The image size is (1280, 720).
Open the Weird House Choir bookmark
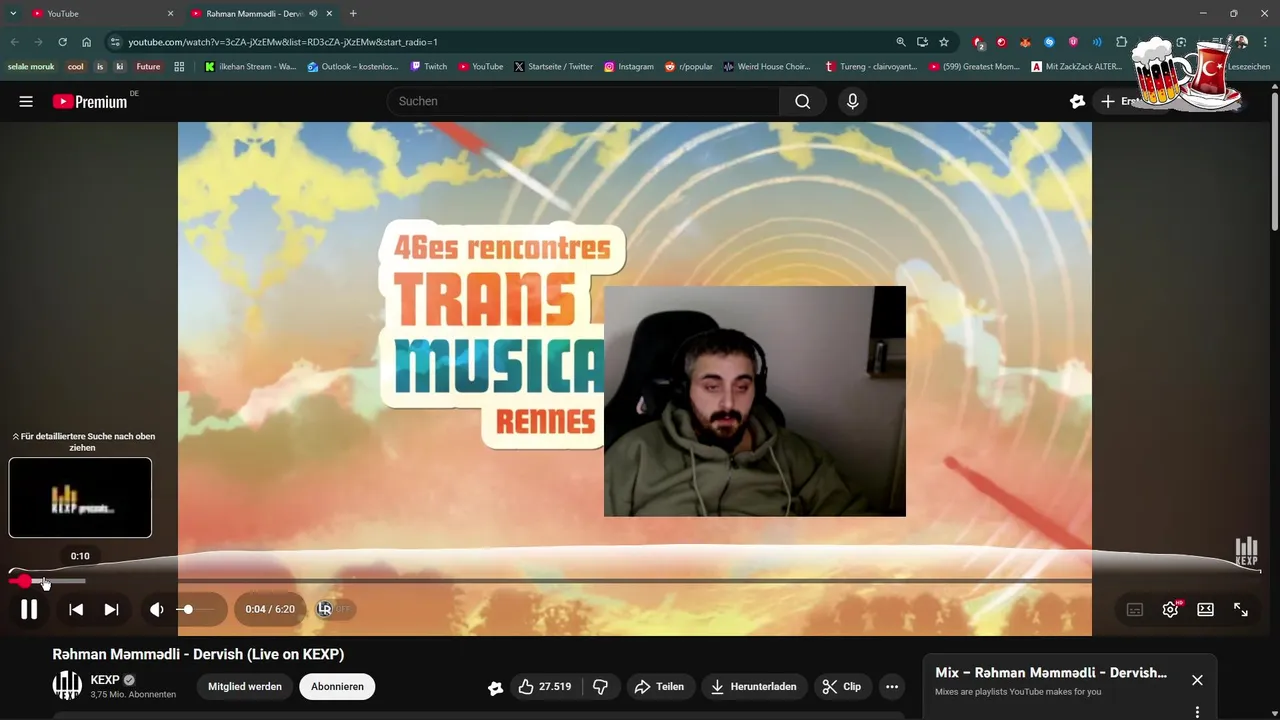pos(767,67)
